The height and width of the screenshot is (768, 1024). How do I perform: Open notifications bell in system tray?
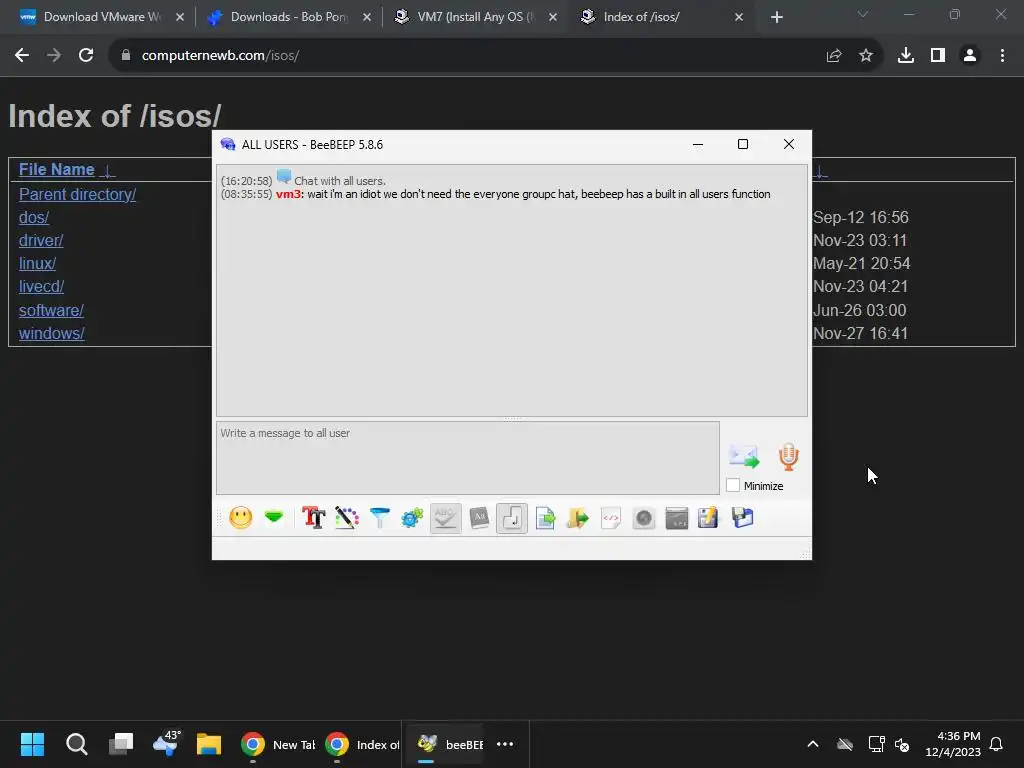pyautogui.click(x=997, y=744)
